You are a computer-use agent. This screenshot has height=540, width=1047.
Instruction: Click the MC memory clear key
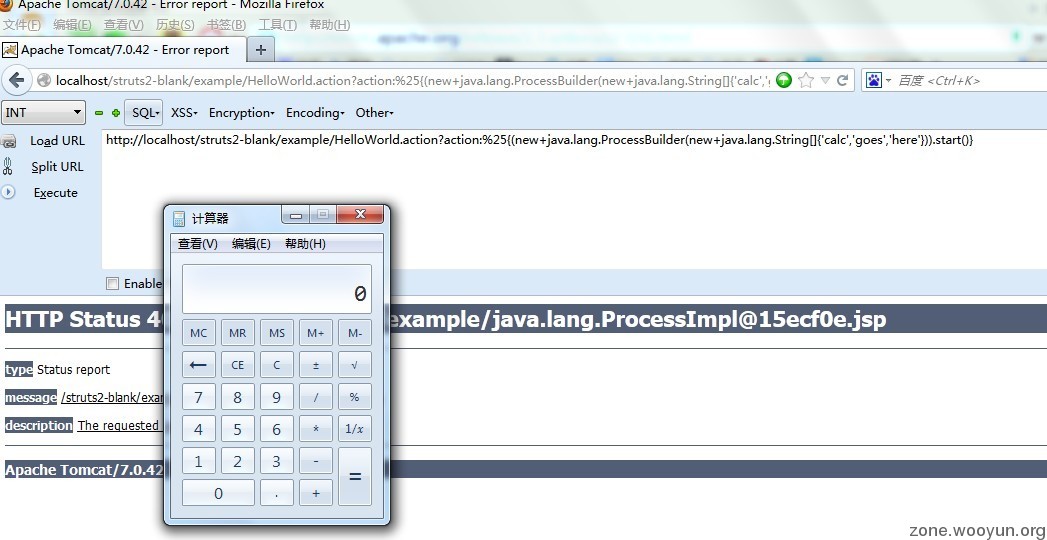pyautogui.click(x=198, y=333)
